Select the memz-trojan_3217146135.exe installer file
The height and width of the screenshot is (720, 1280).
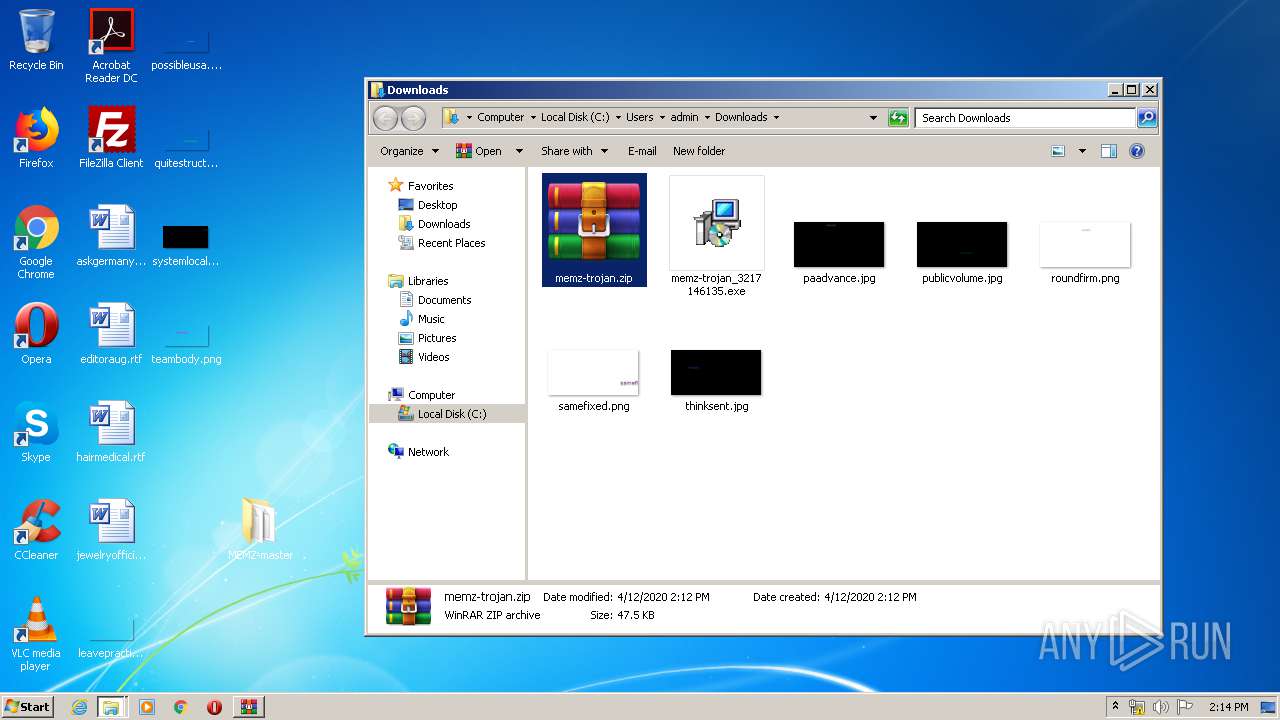pyautogui.click(x=716, y=236)
